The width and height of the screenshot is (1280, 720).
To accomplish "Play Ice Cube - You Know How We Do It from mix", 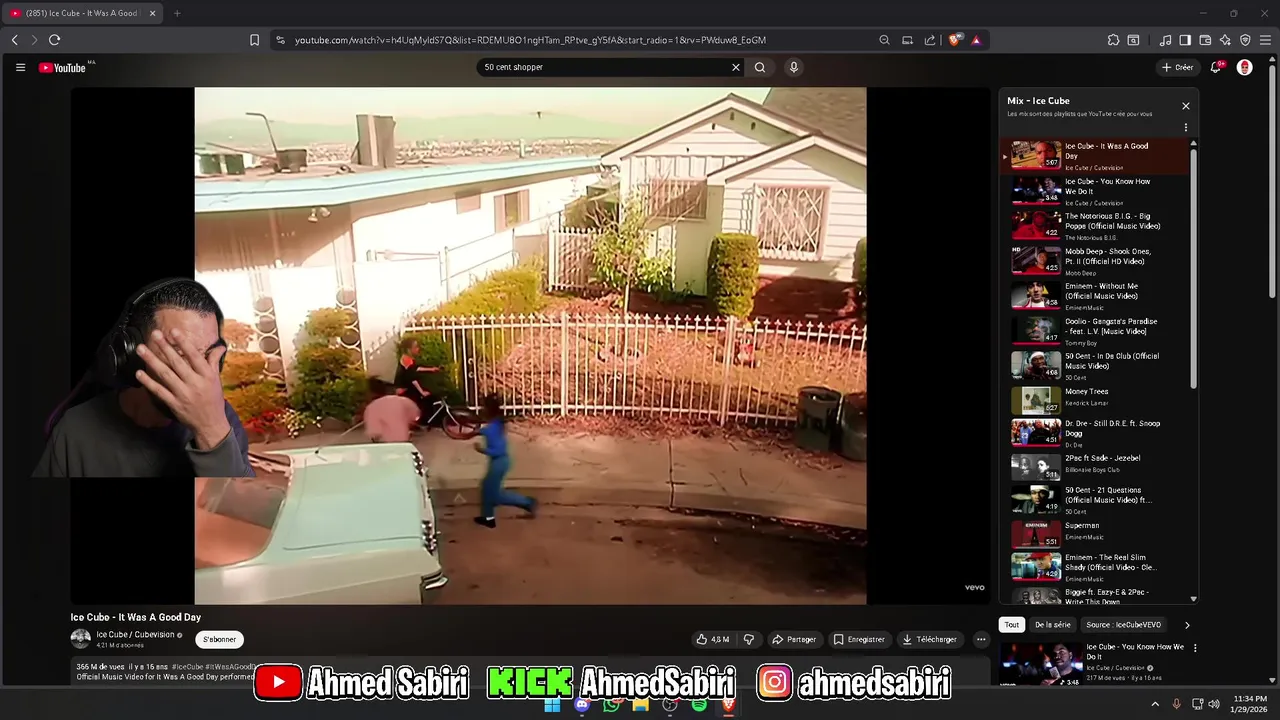I will point(1095,191).
